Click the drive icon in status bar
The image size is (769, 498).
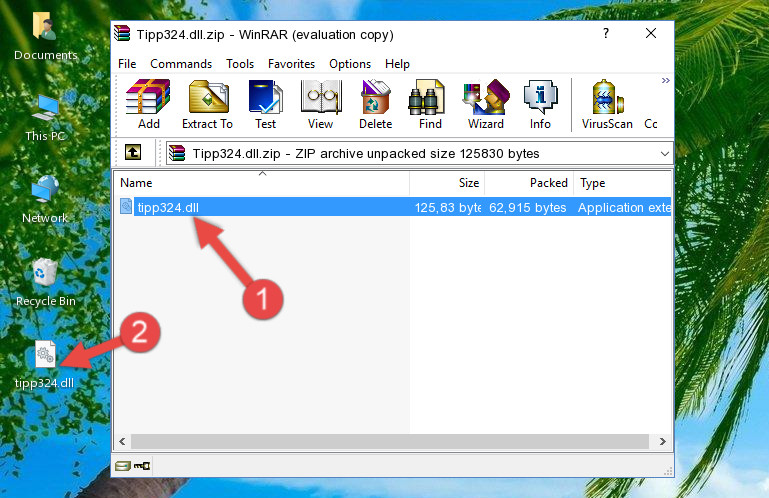point(123,466)
